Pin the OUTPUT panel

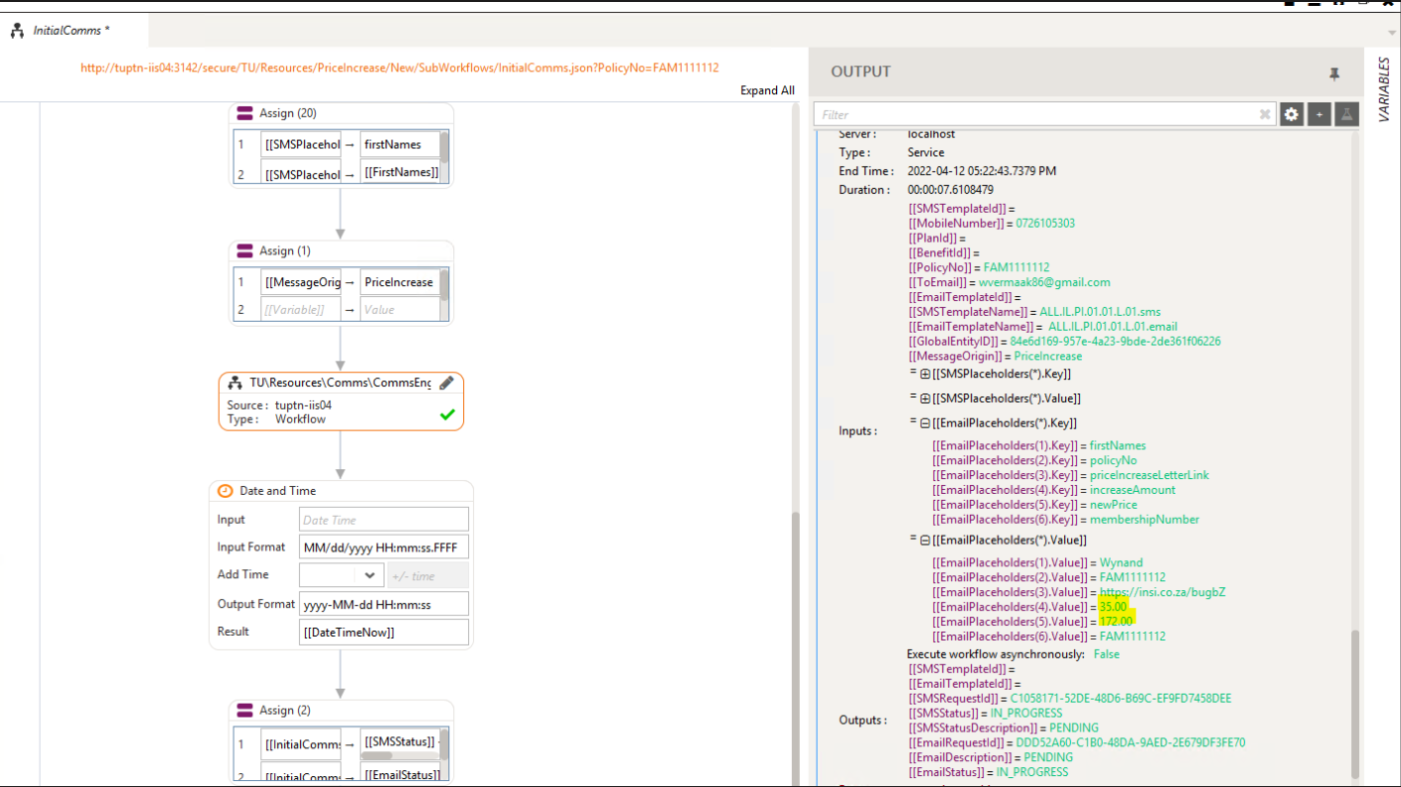tap(1334, 73)
